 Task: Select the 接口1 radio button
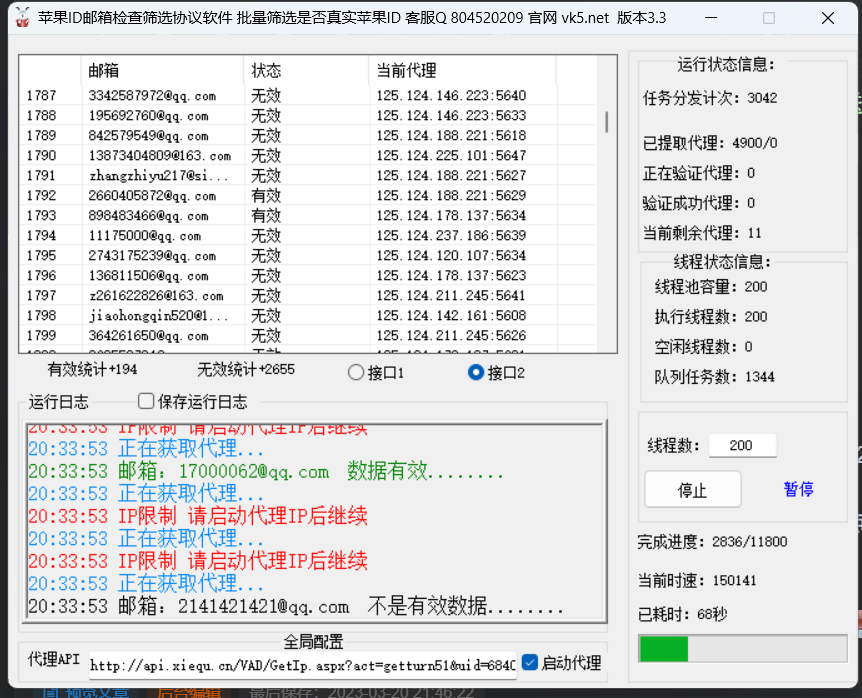[x=356, y=373]
